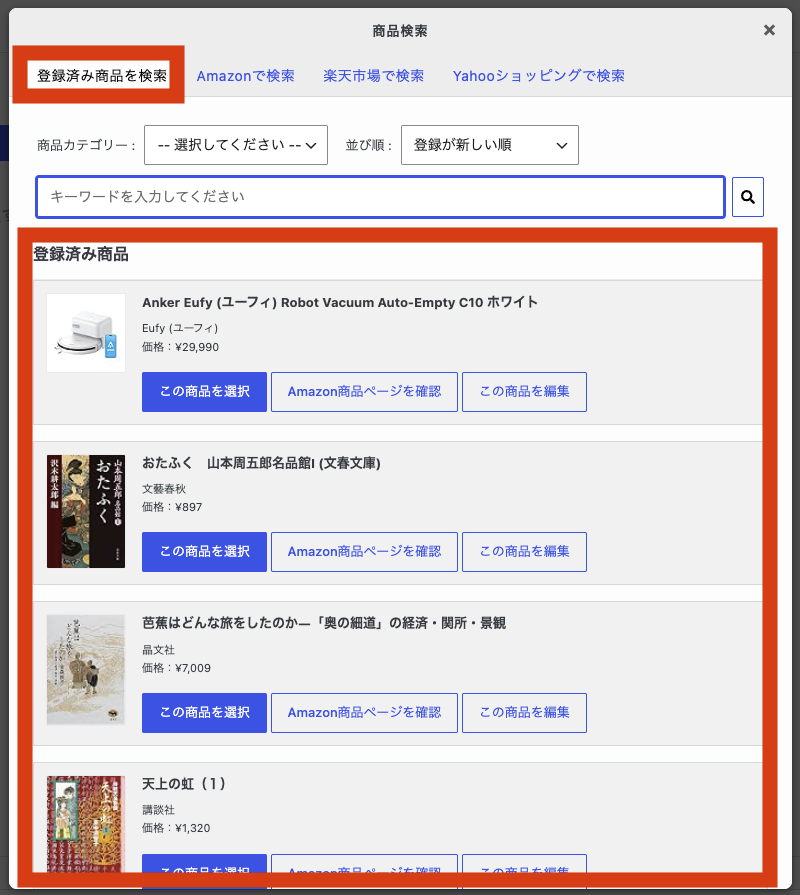
Task: Close the 商品検索 dialog with the X
Action: [x=769, y=30]
